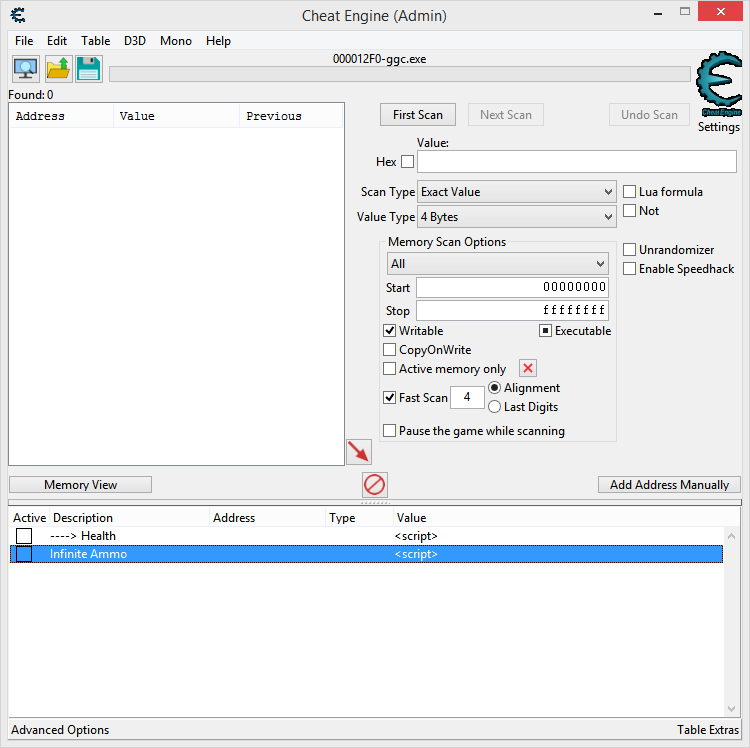The image size is (750, 748).
Task: Click the Health row <script> value
Action: pos(416,536)
